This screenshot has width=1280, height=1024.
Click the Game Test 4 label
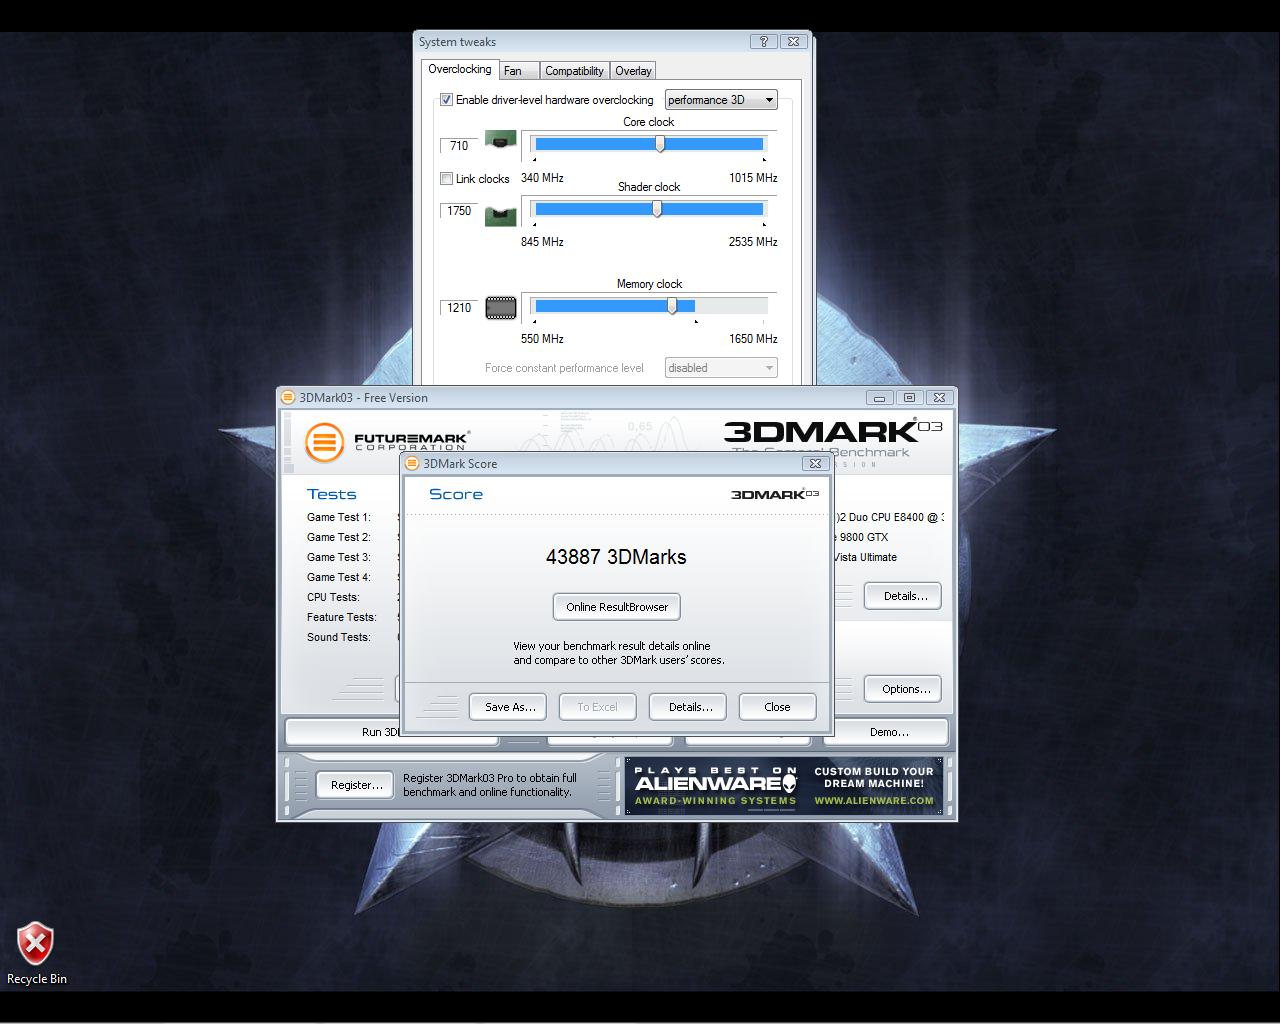[x=339, y=577]
